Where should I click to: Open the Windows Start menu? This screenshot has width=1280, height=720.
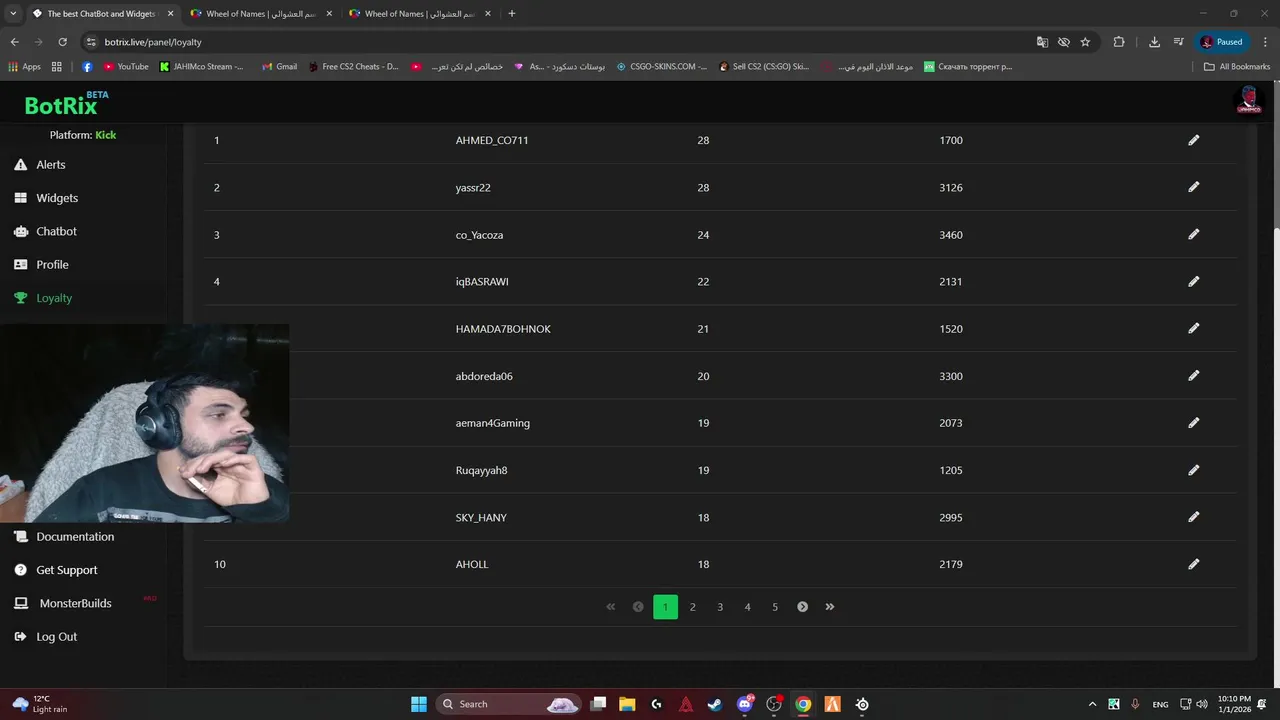418,704
